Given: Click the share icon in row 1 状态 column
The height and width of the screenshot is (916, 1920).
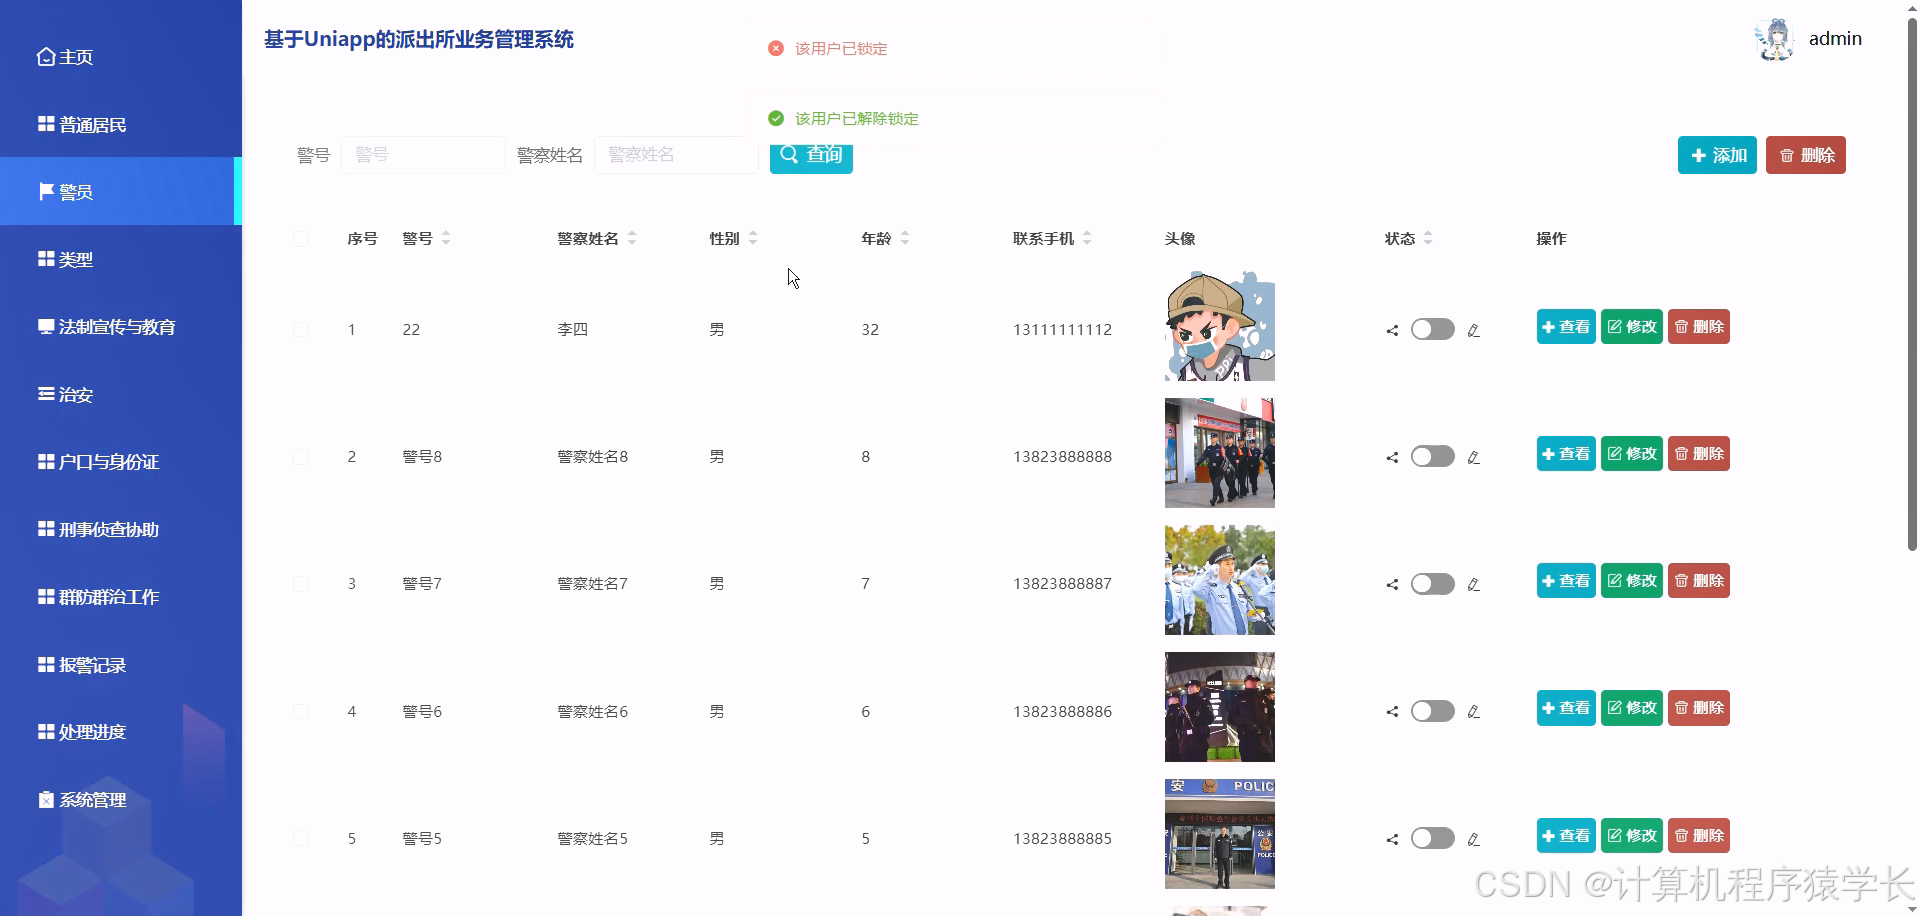Looking at the screenshot, I should point(1390,329).
